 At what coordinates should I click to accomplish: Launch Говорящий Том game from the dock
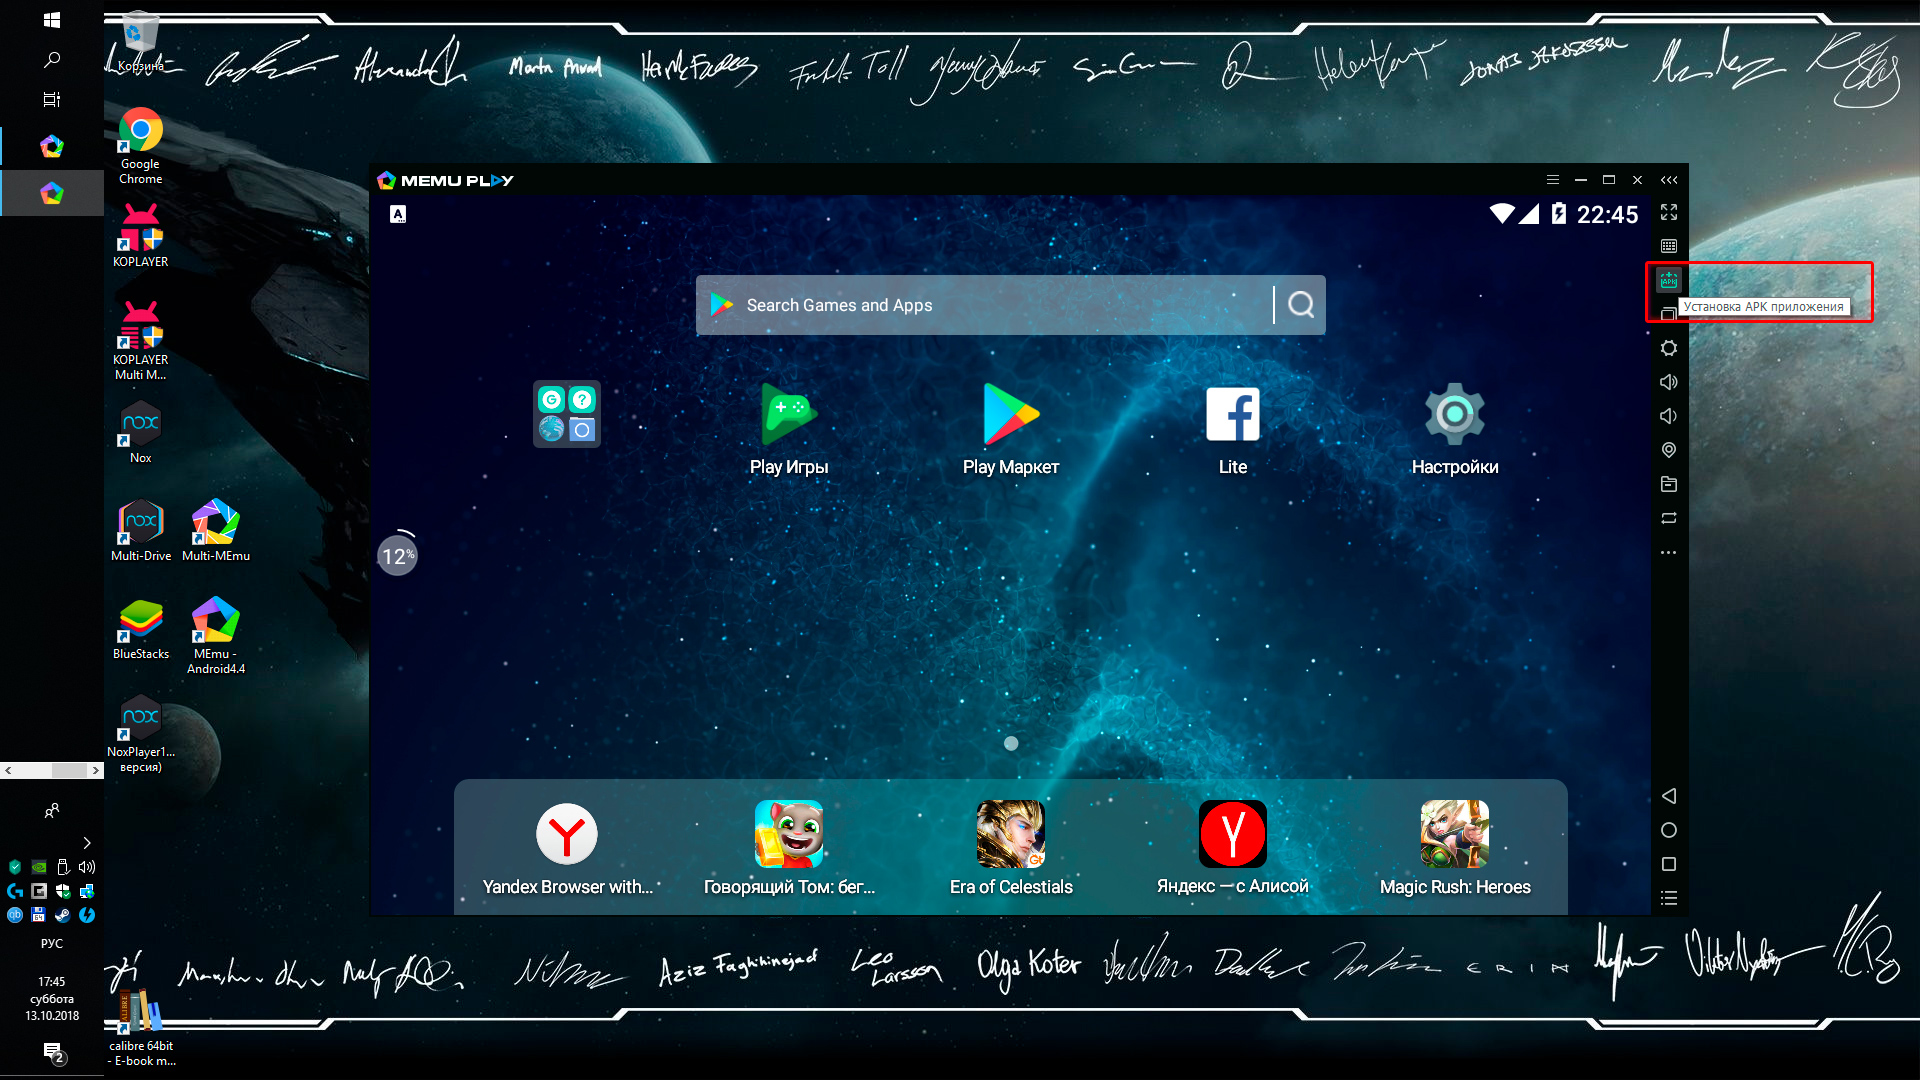pos(789,848)
